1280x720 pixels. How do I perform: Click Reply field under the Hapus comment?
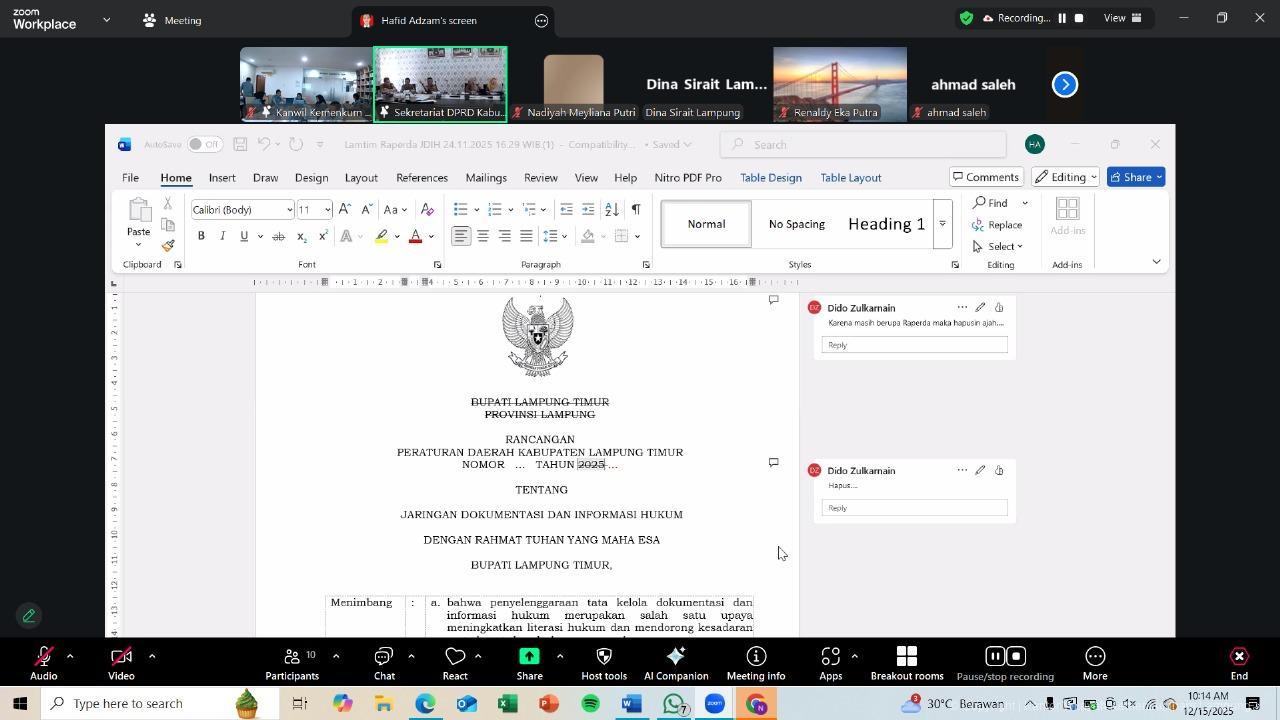(x=914, y=508)
